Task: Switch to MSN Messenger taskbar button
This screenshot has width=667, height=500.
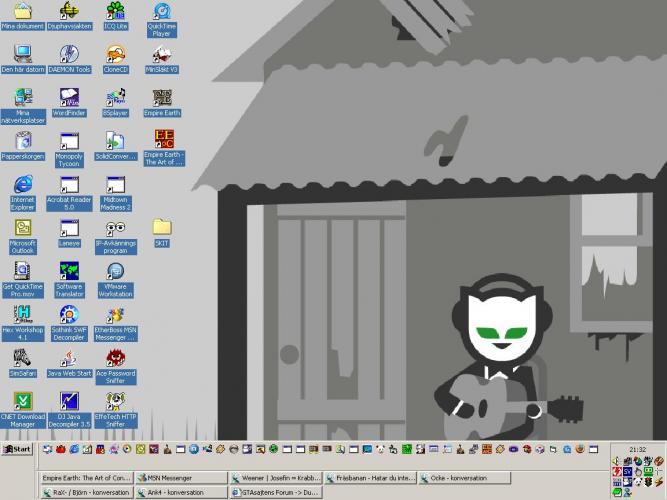Action: [x=182, y=478]
